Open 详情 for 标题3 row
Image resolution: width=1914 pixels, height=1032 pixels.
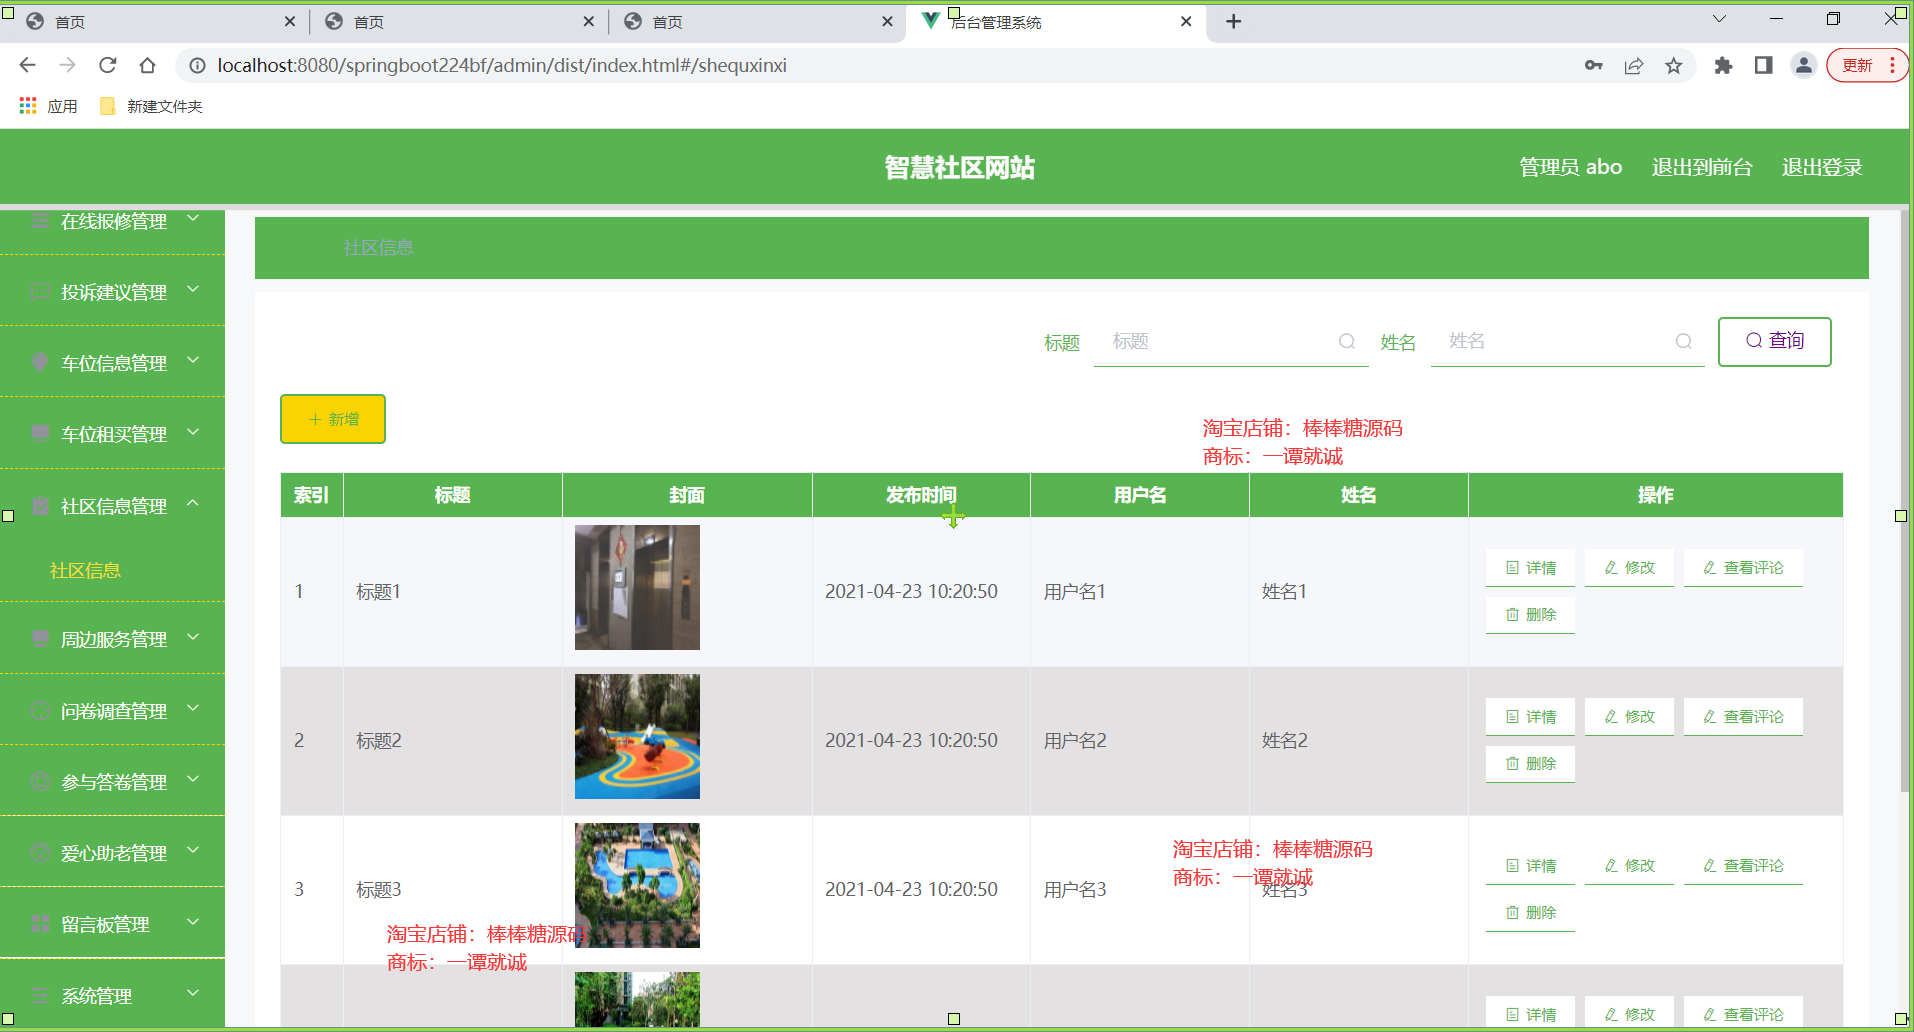[1530, 865]
